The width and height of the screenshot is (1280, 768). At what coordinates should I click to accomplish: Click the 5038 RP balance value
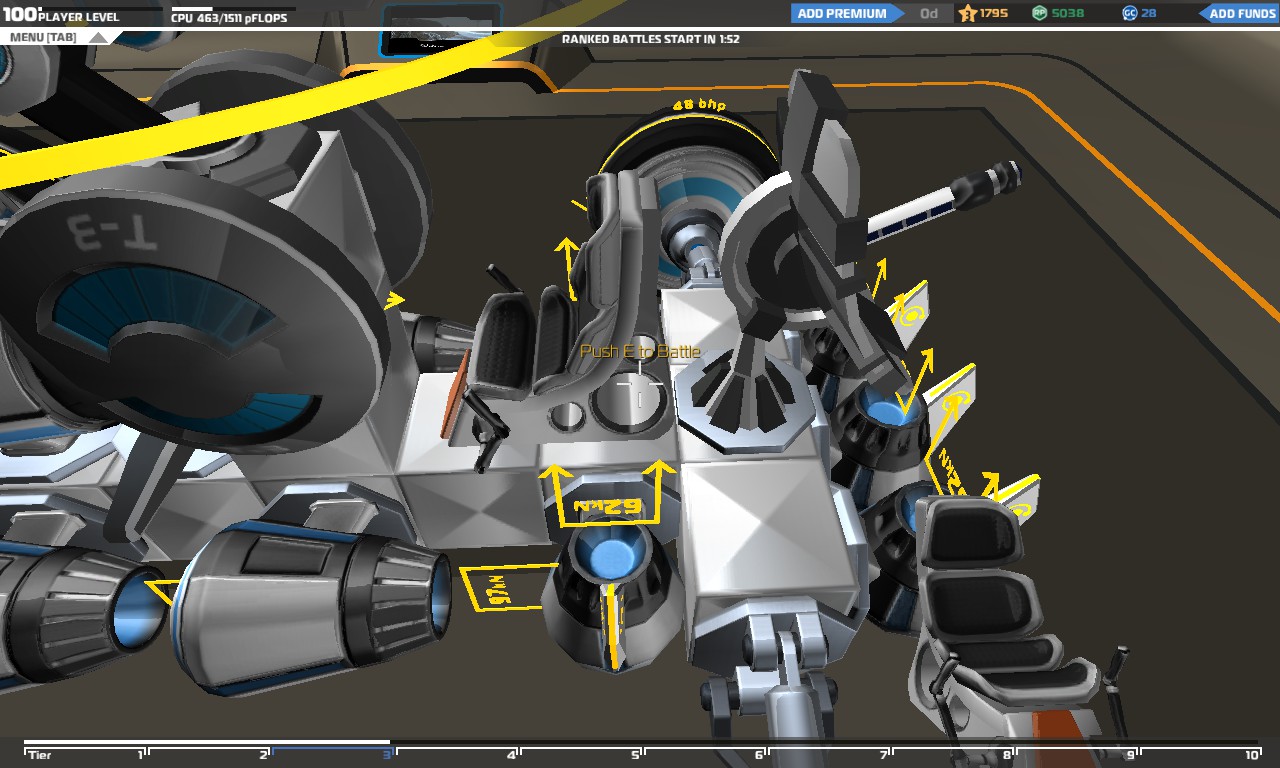1068,13
